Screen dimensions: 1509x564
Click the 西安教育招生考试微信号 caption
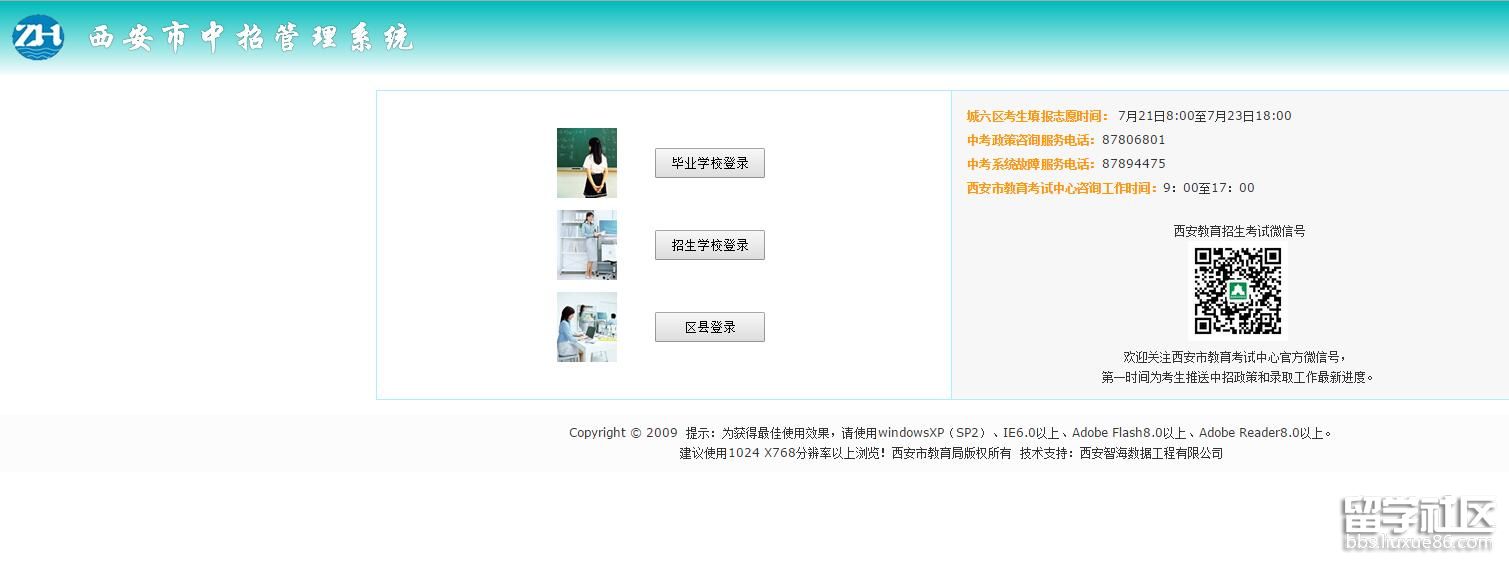(x=1239, y=231)
